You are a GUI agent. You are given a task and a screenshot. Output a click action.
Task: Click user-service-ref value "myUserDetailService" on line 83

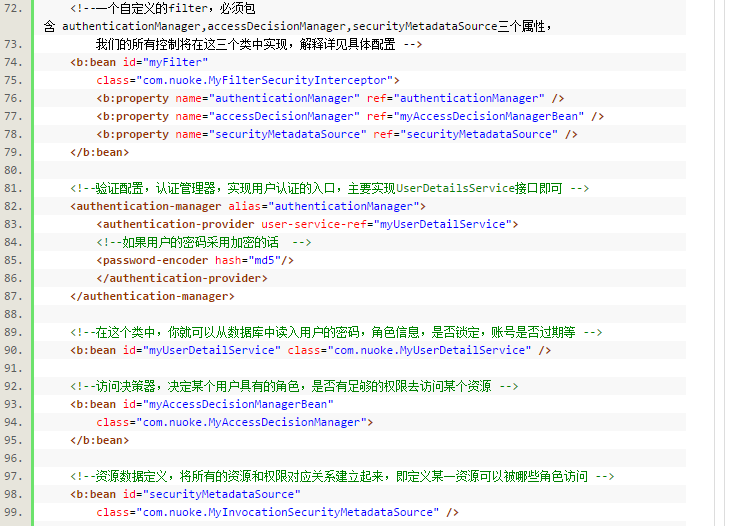tap(443, 224)
